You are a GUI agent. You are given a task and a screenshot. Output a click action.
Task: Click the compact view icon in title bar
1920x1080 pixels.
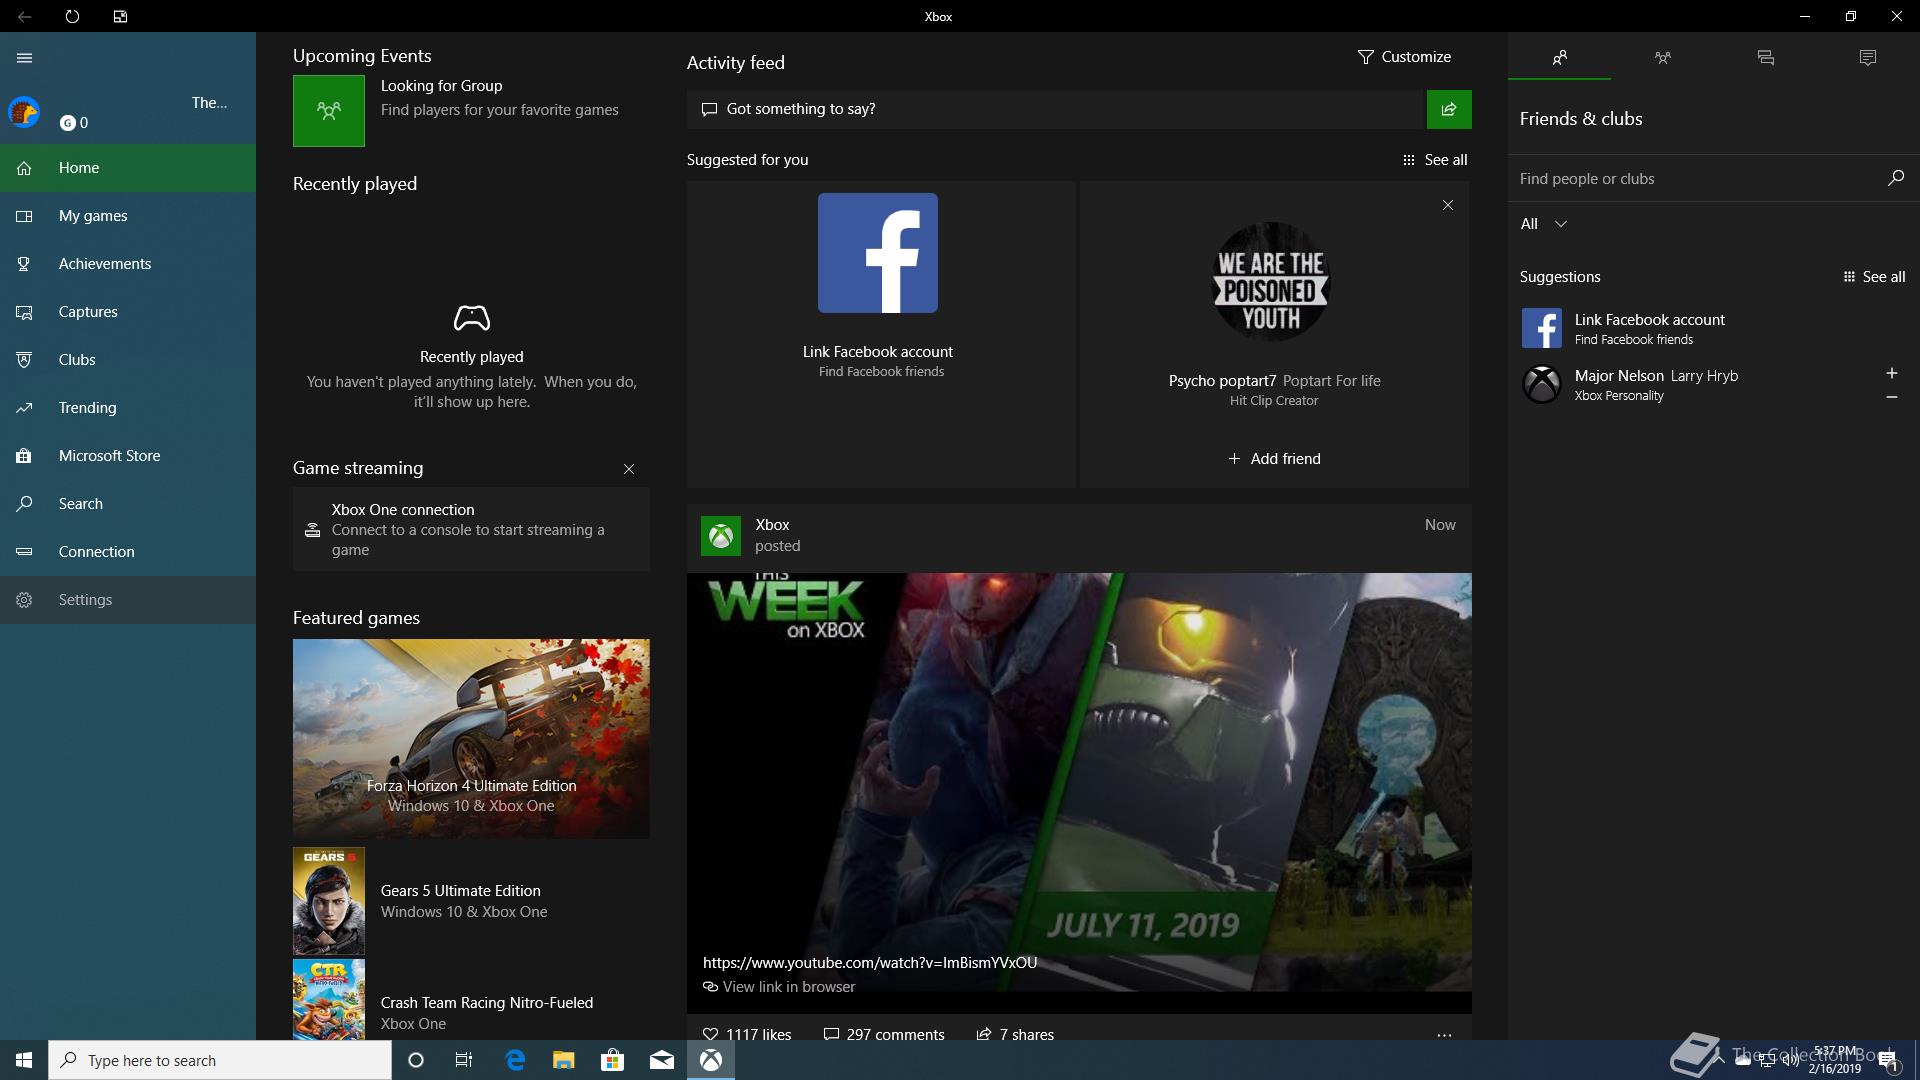click(120, 16)
